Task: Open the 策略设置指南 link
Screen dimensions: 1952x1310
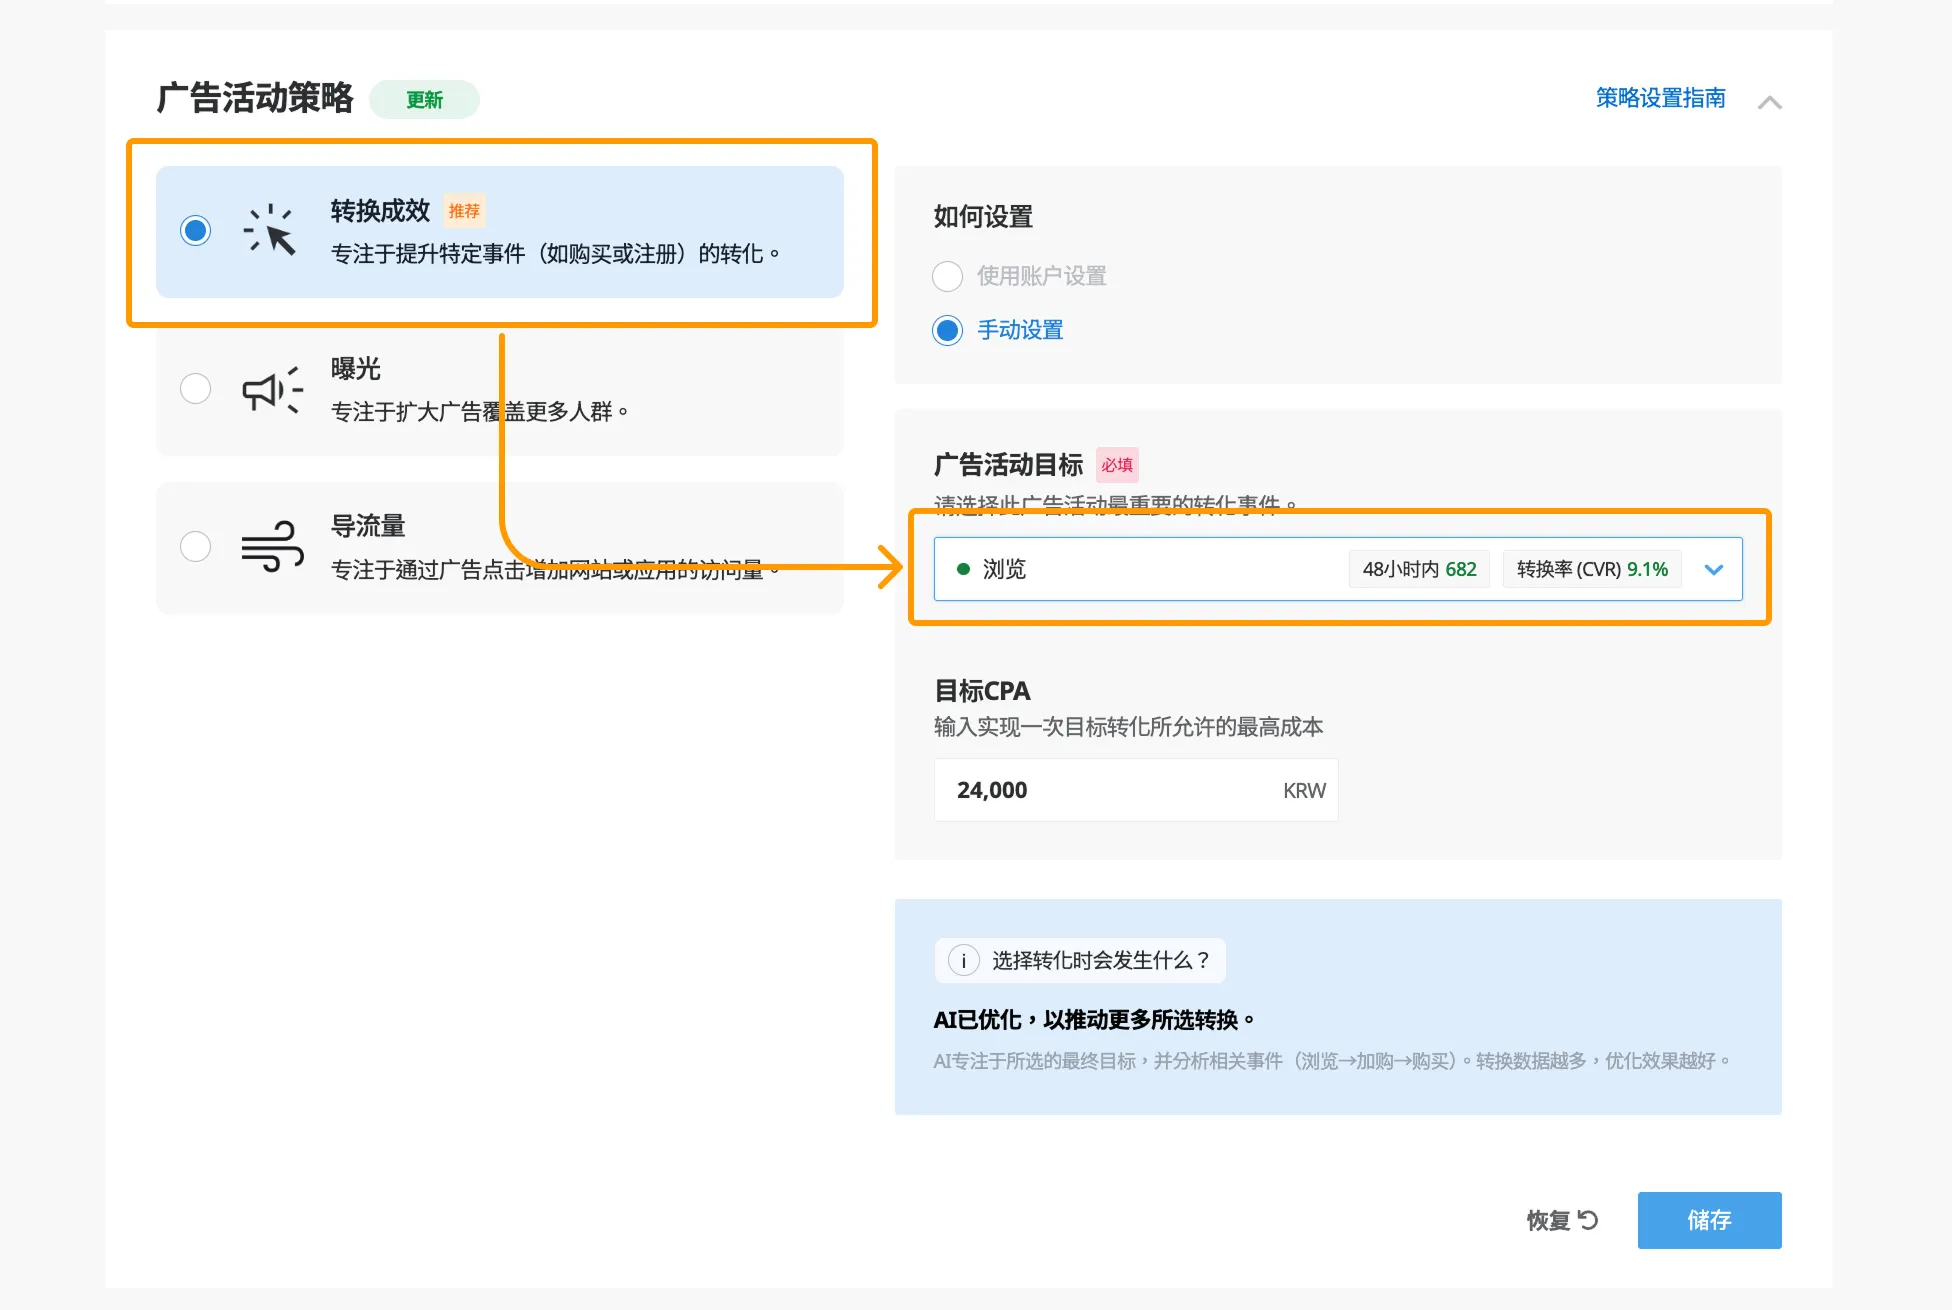Action: pyautogui.click(x=1660, y=98)
